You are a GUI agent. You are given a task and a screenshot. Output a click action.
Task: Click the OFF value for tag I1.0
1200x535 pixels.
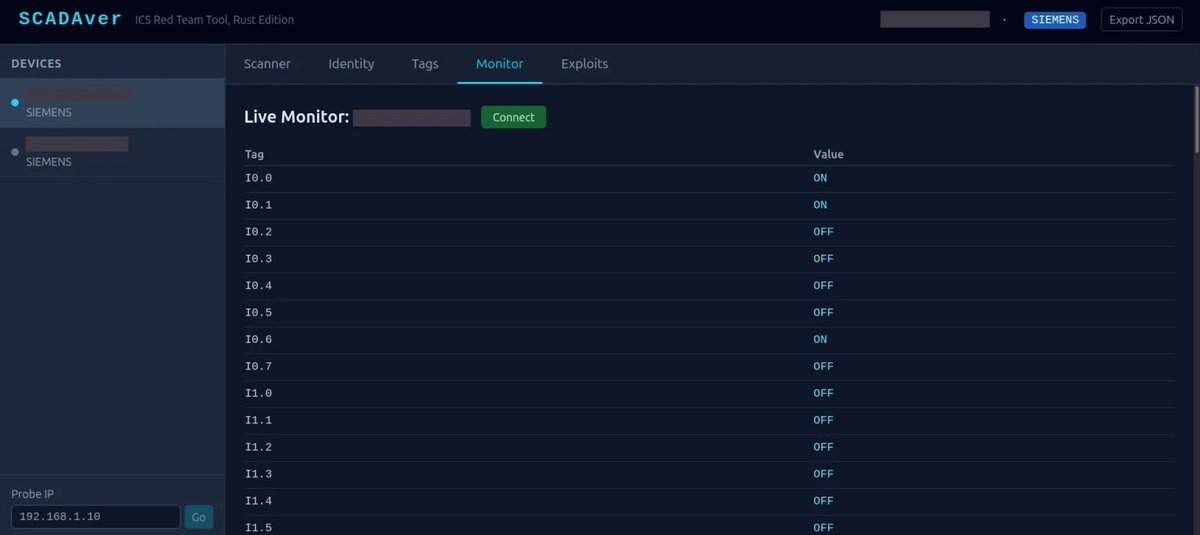click(x=823, y=394)
